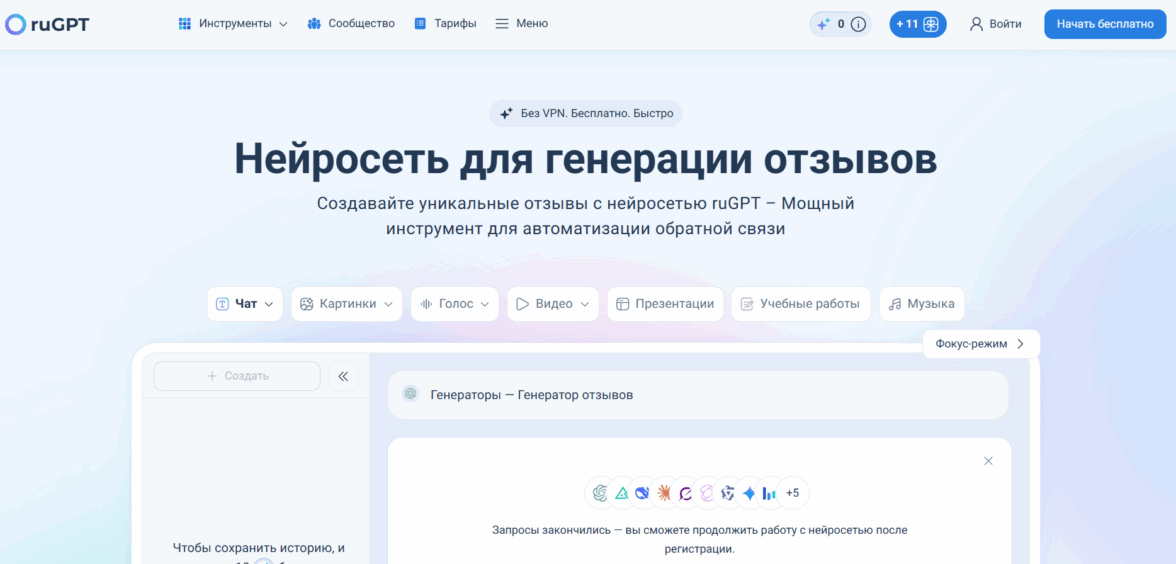
Task: Open the hamburger Меню
Action: tap(521, 24)
